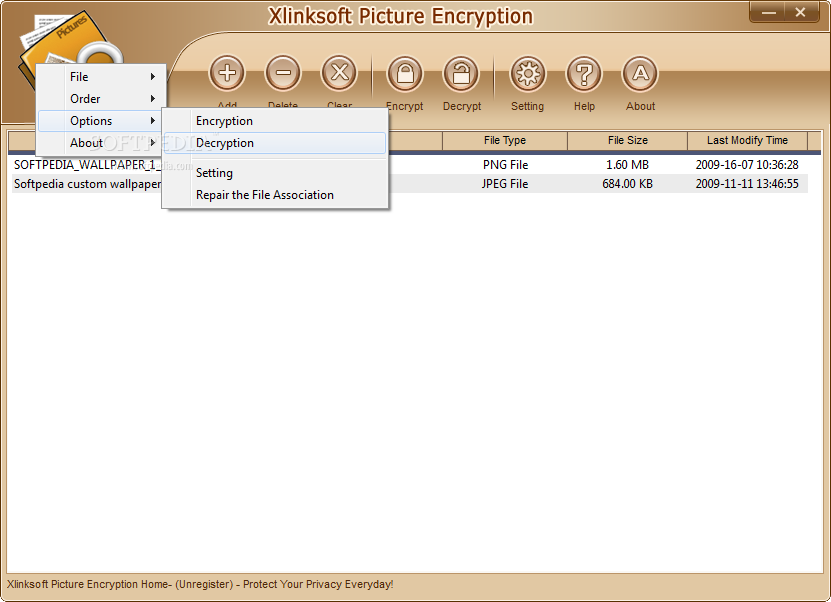Click the Decrypt label under the open padlock
The height and width of the screenshot is (602, 831).
pyautogui.click(x=462, y=106)
